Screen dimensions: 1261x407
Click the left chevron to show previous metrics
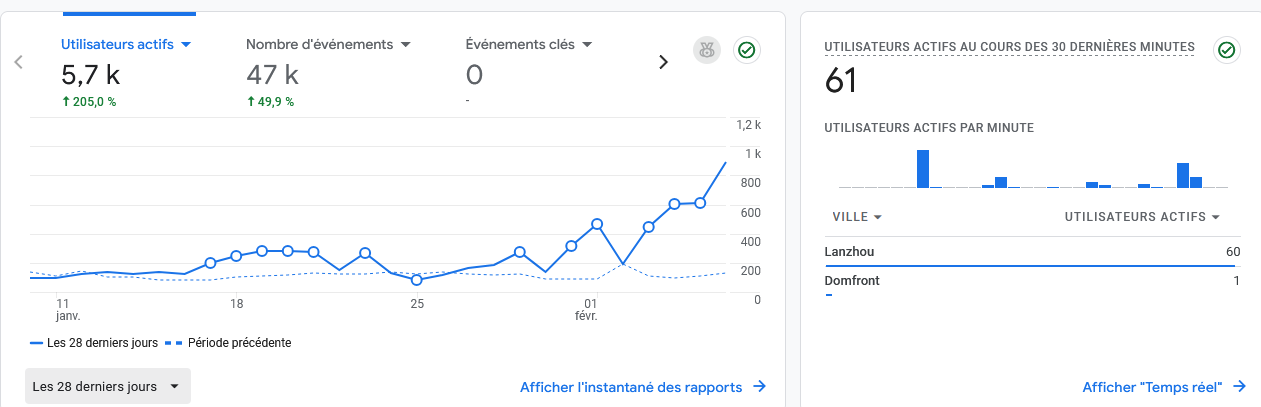(18, 62)
